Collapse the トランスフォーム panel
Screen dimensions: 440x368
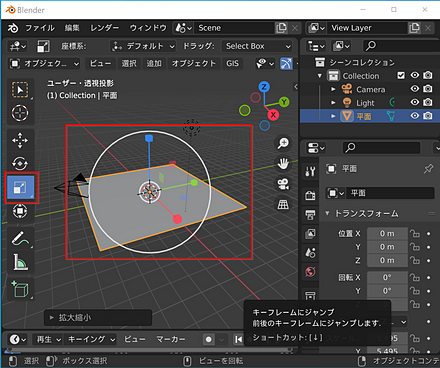point(327,213)
